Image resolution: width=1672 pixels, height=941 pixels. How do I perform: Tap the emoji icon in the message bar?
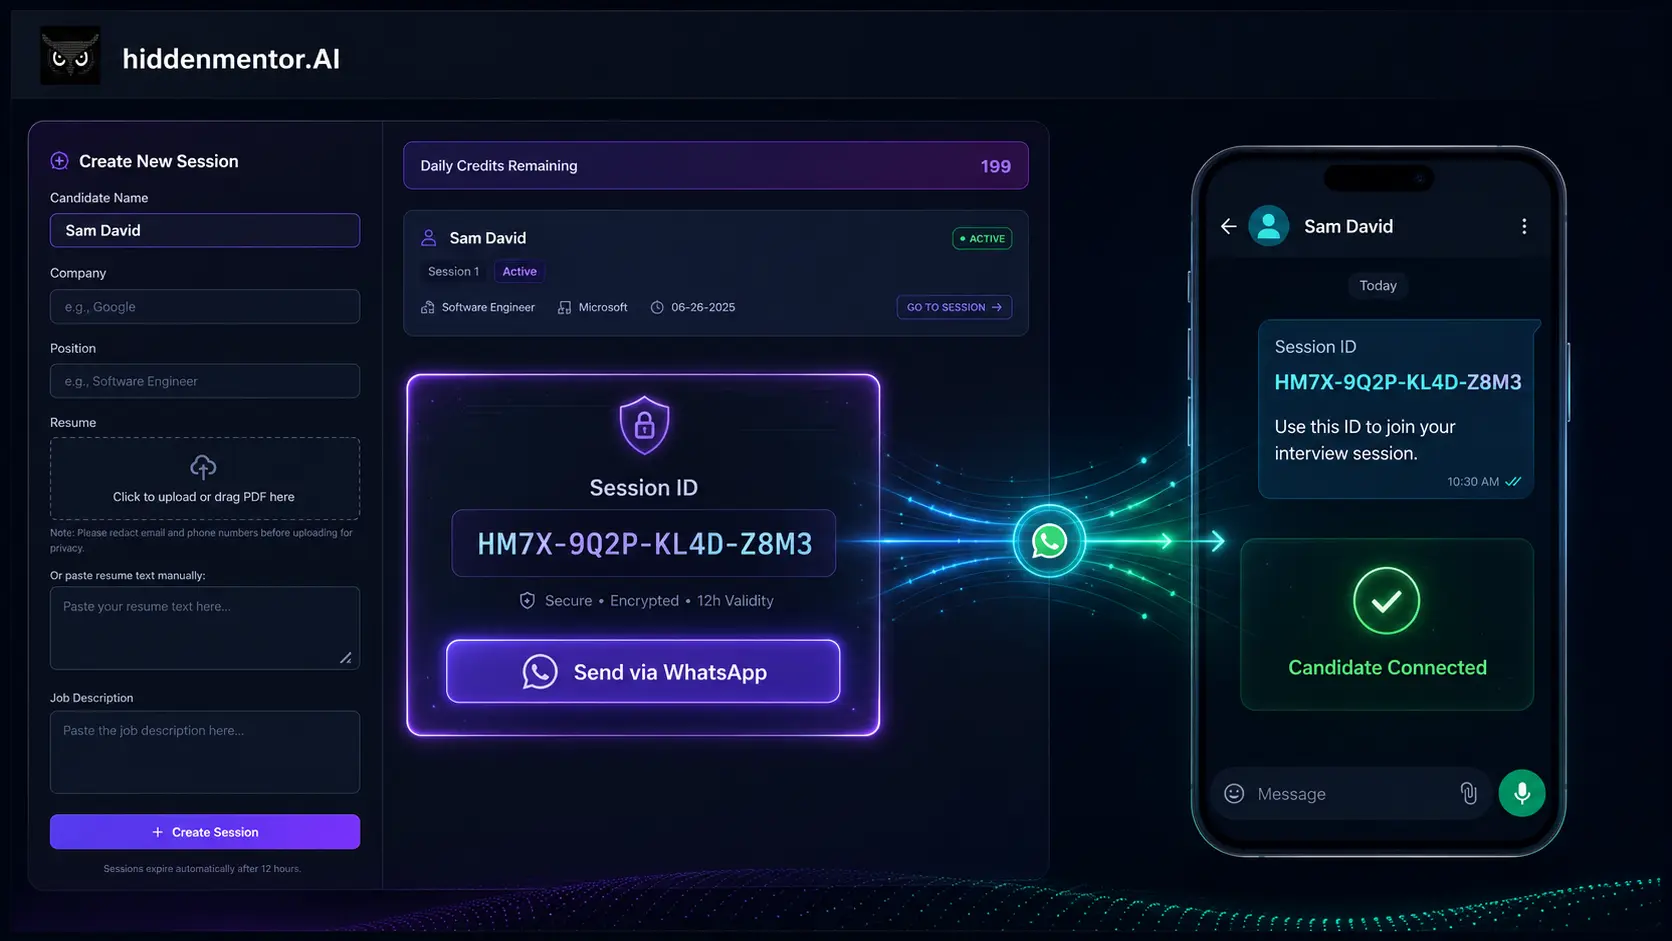[x=1234, y=793]
